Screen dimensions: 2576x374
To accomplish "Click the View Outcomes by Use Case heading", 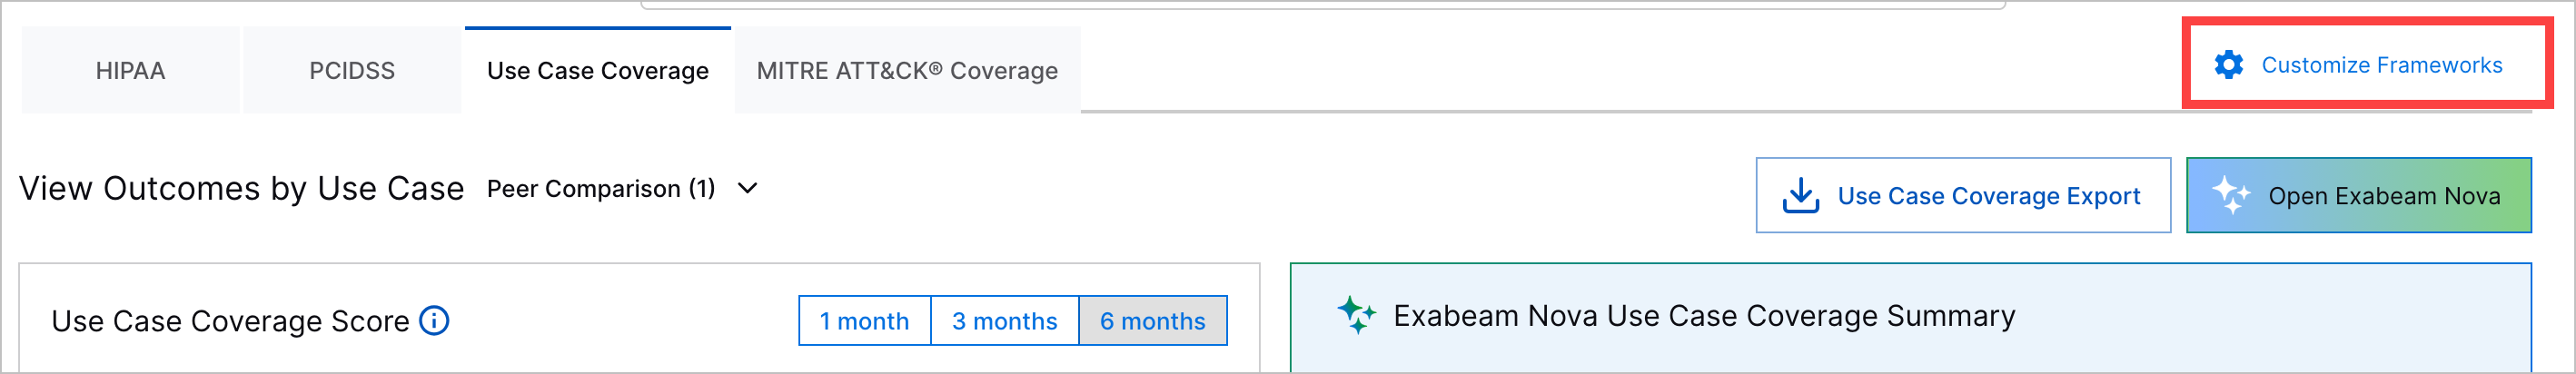I will tap(241, 189).
